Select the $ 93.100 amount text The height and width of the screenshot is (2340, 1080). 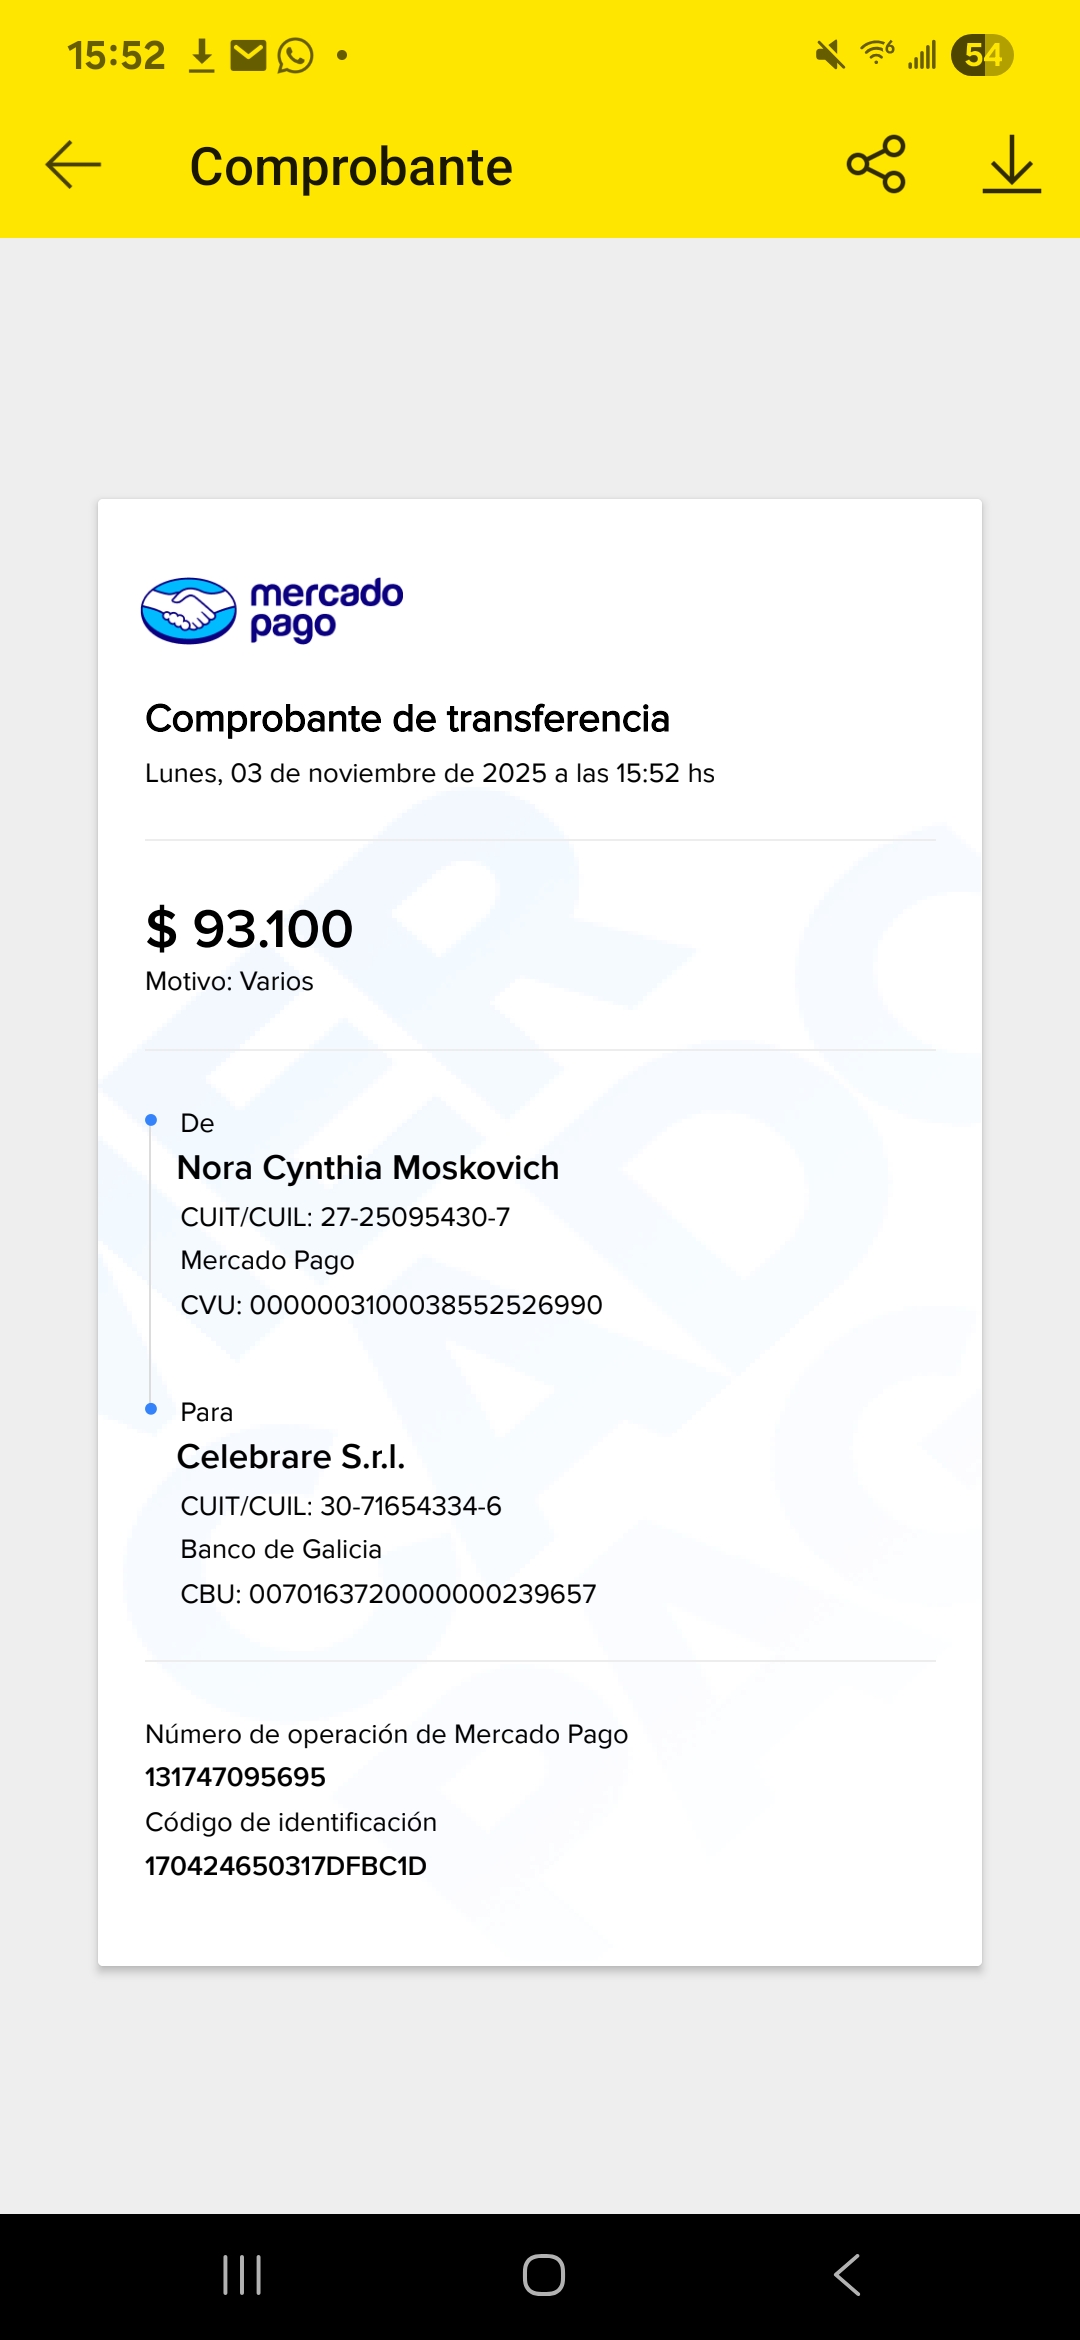(x=249, y=929)
